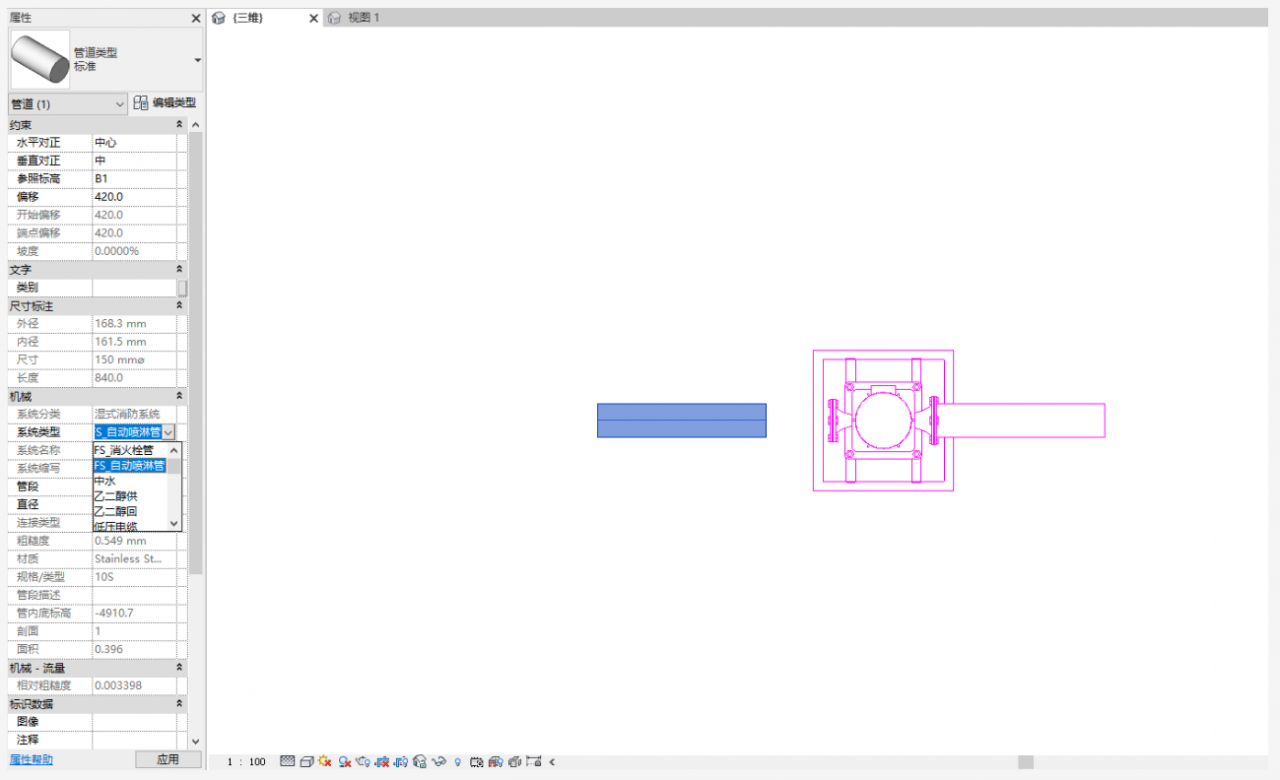Screen dimensions: 1280x780
Task: Open the 属性帮助 link
Action: tap(31, 760)
